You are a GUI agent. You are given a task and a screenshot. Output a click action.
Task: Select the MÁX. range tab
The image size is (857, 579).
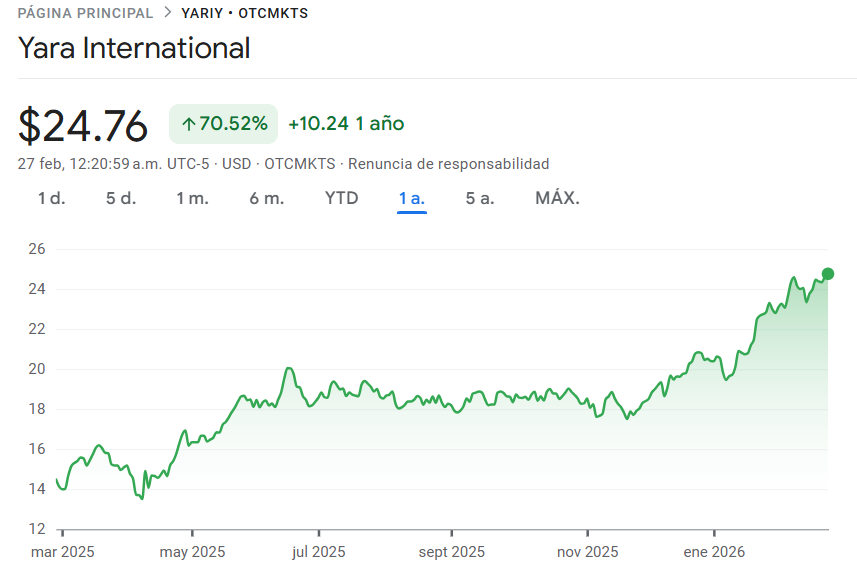tap(557, 198)
